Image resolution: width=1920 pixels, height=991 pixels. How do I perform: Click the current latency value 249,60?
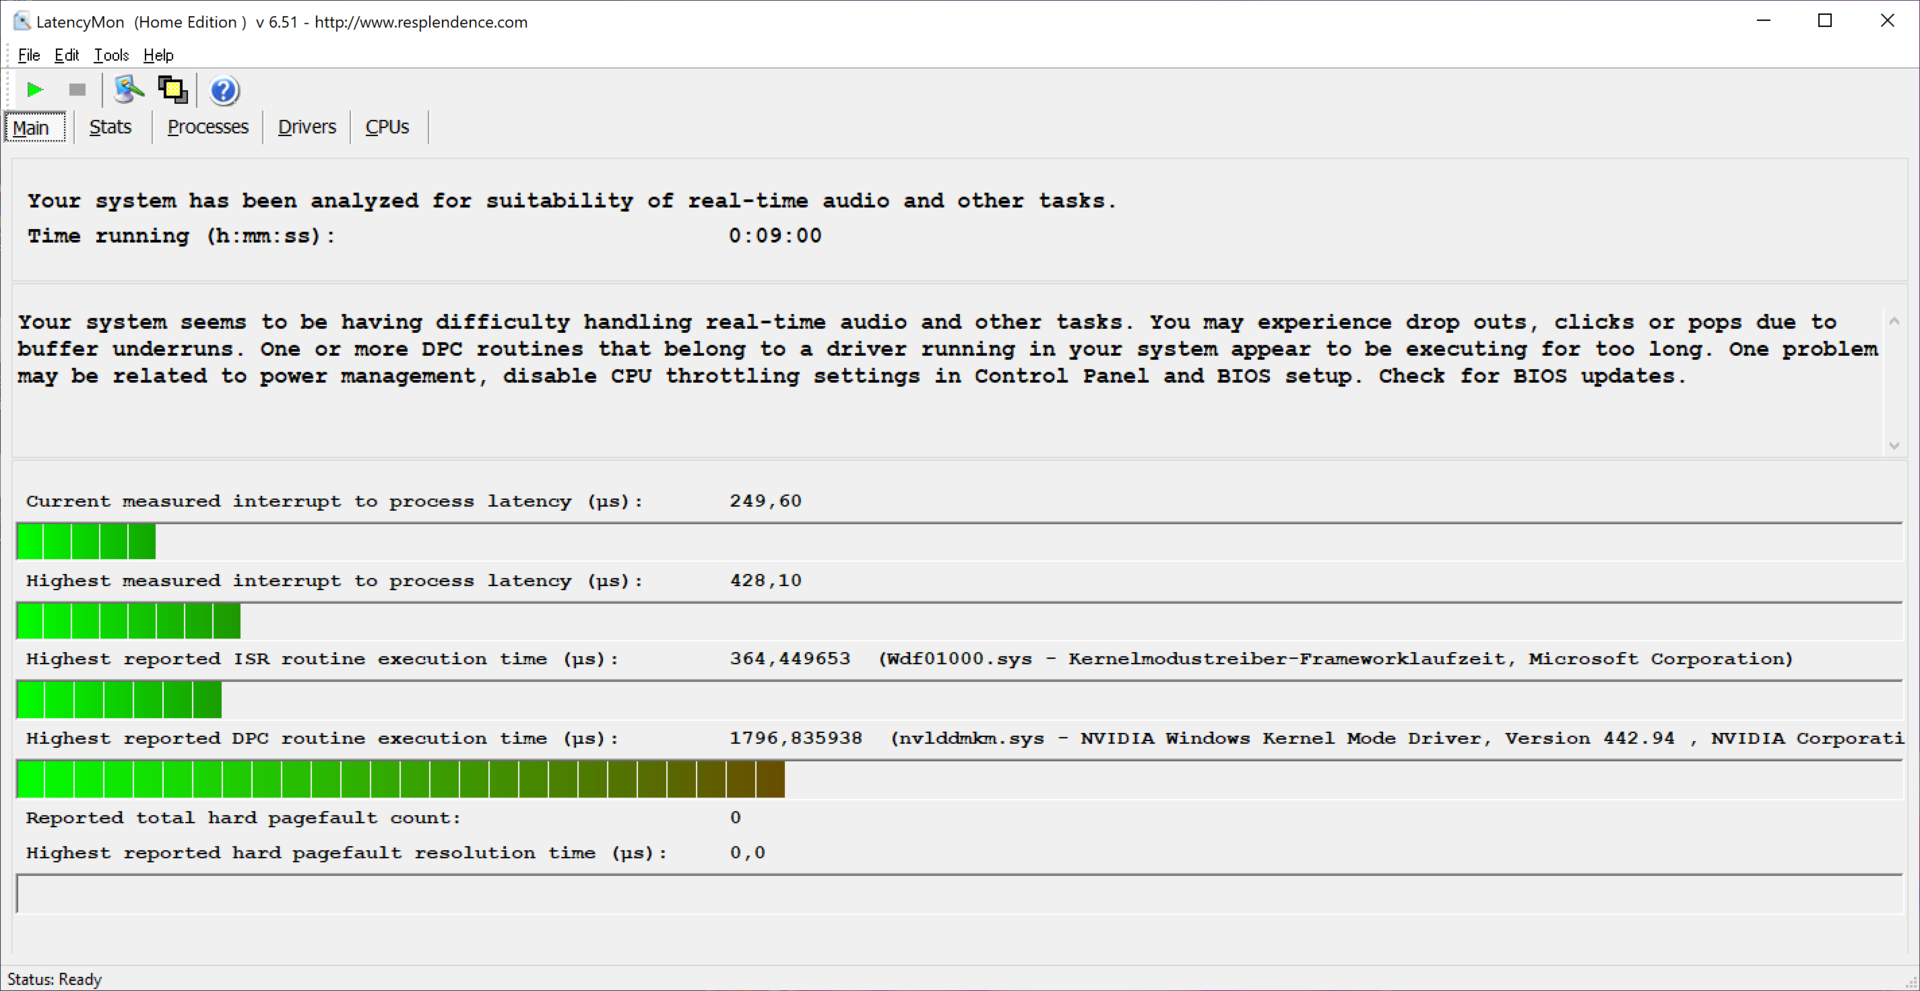point(765,501)
